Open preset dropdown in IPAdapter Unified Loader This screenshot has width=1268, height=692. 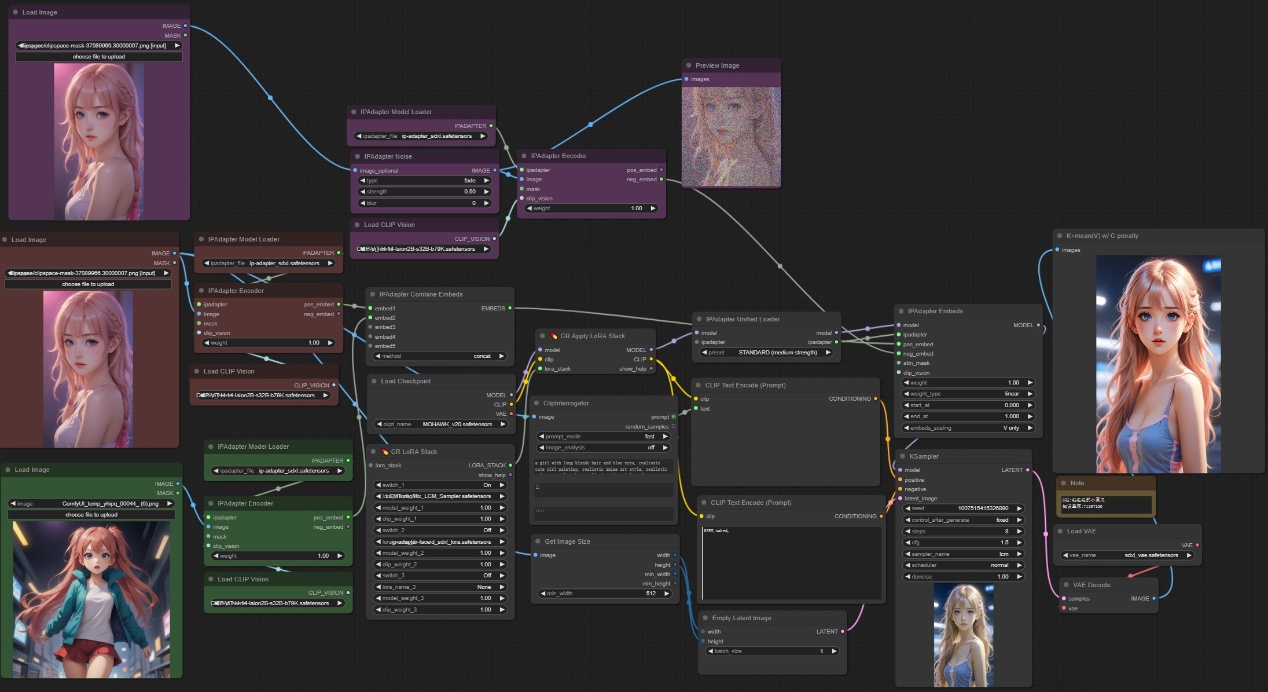click(765, 352)
